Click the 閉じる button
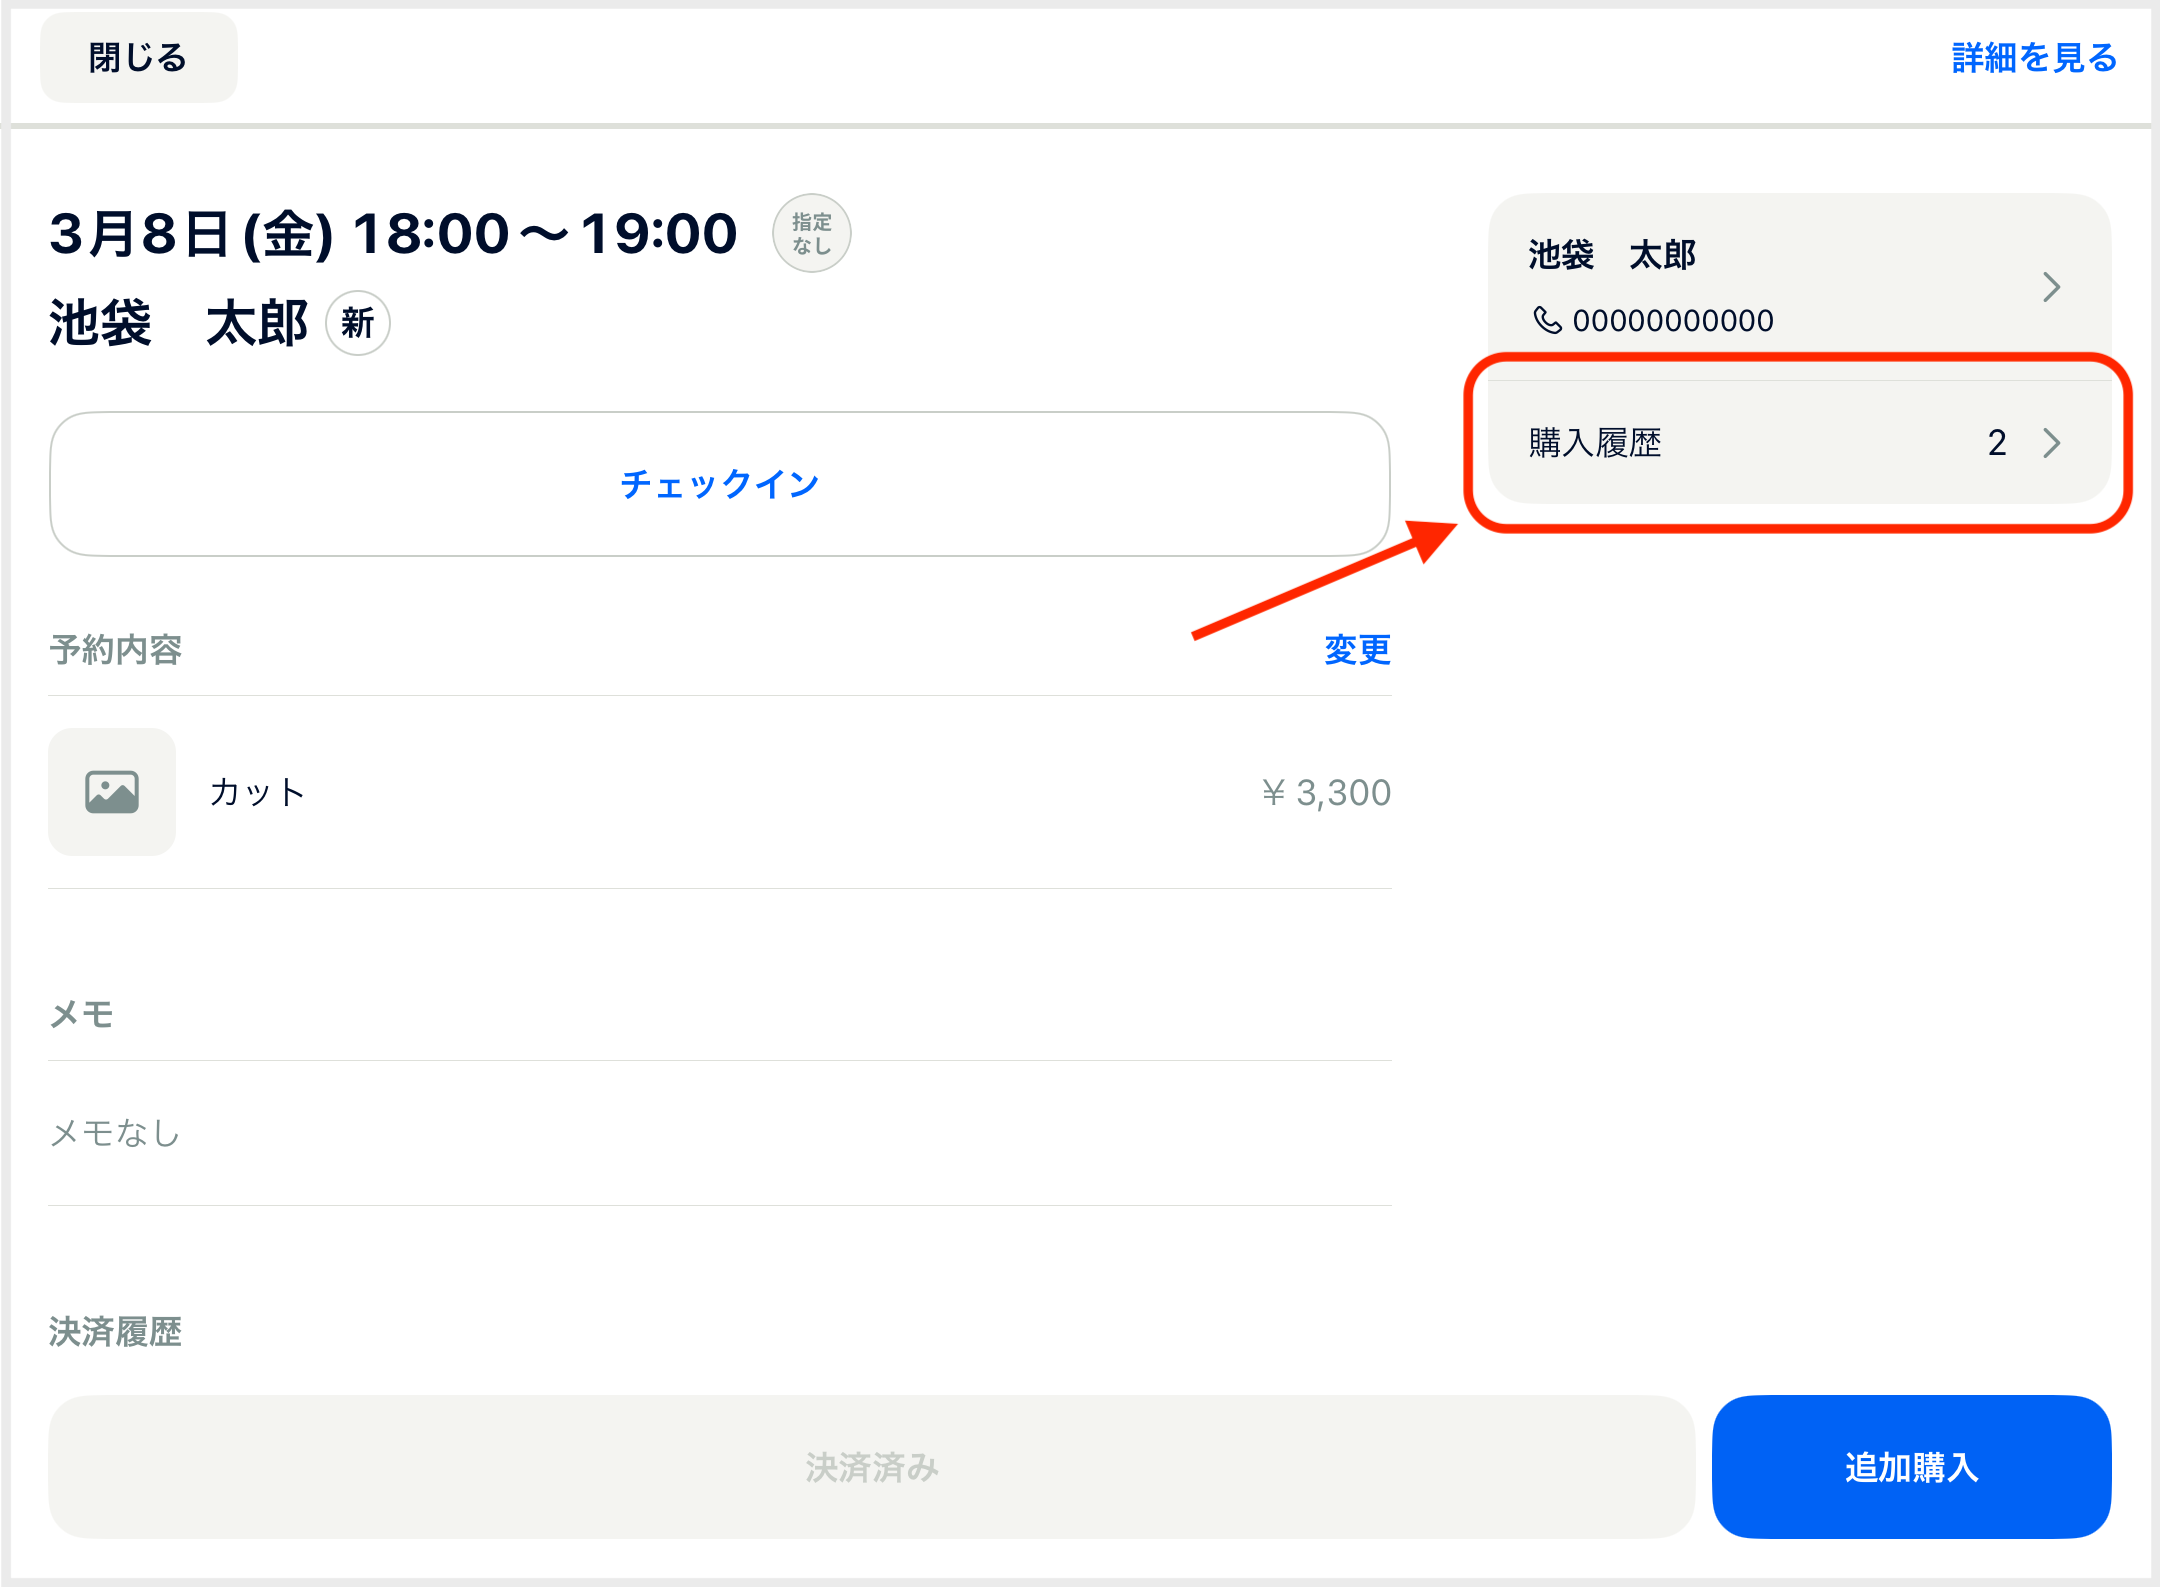This screenshot has height=1587, width=2160. [x=139, y=58]
